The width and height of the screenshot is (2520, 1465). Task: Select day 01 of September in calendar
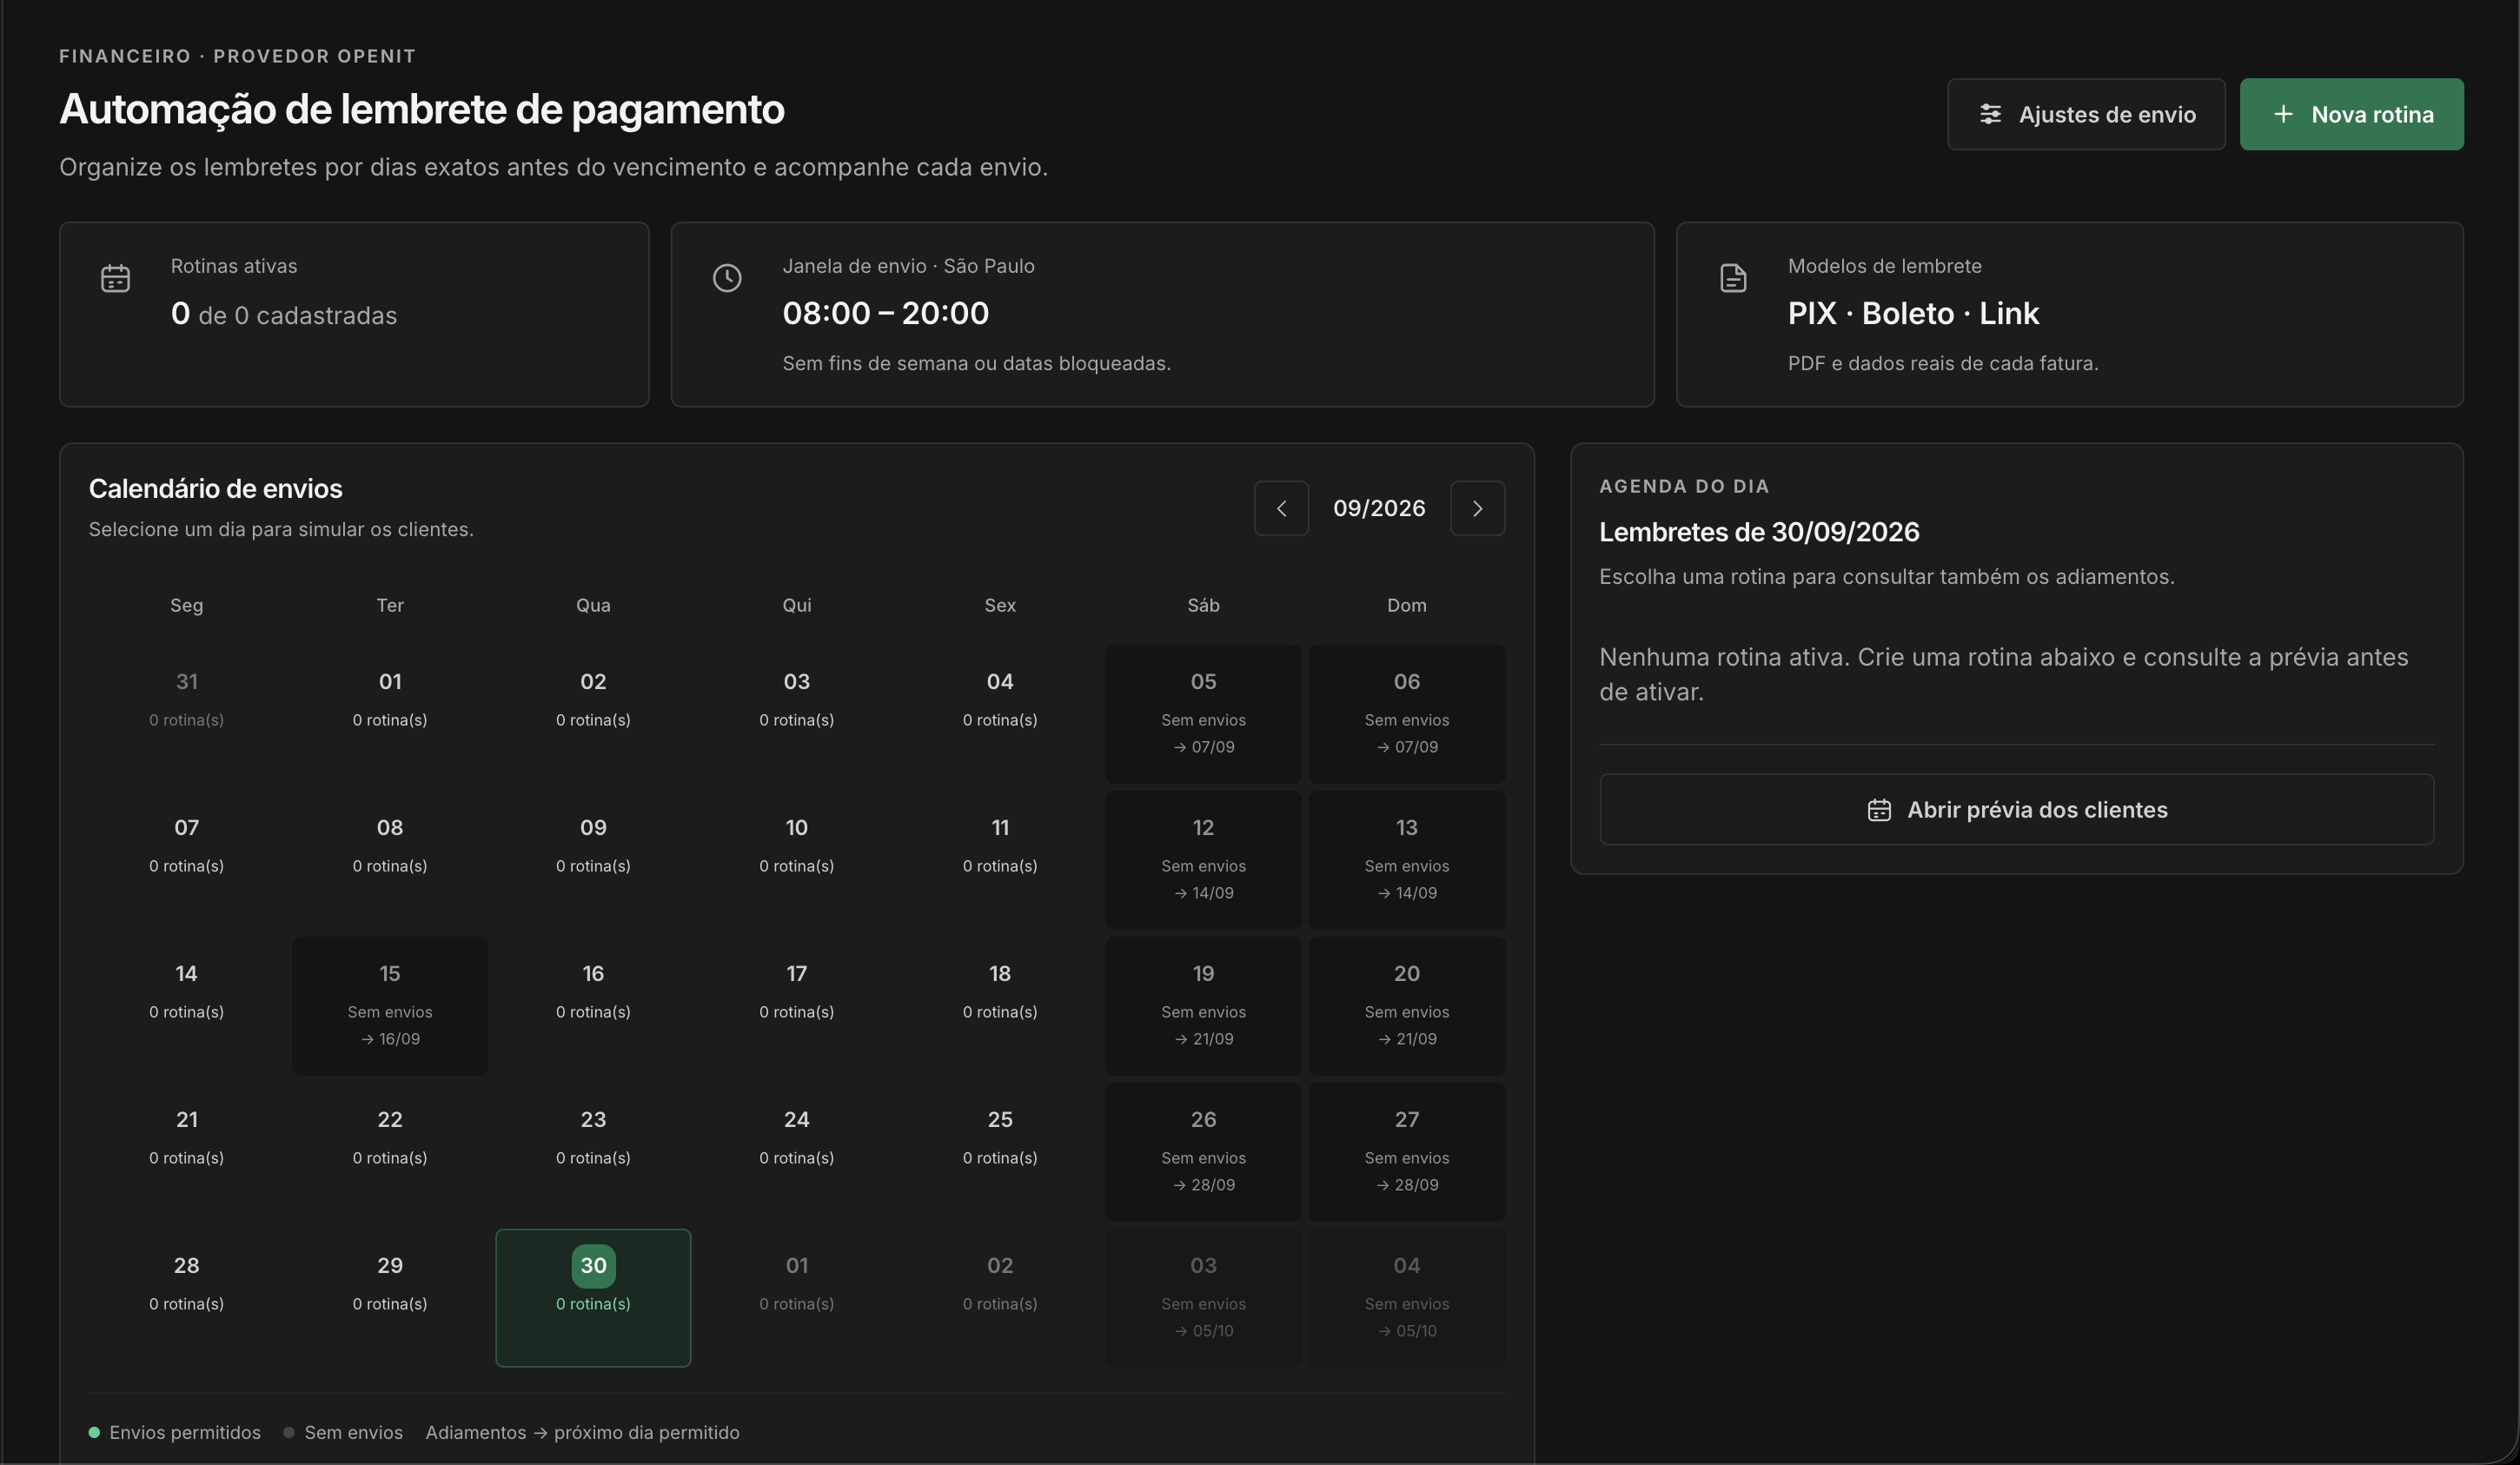[x=390, y=713]
